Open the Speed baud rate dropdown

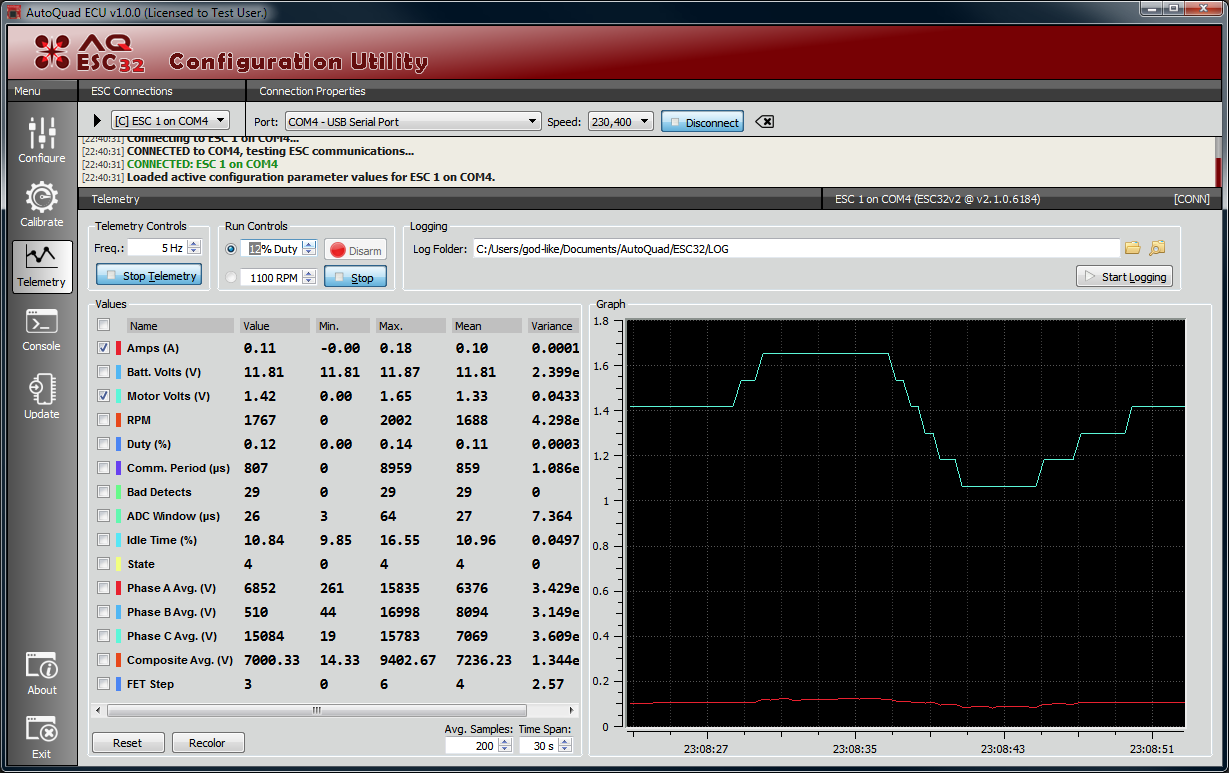point(620,122)
